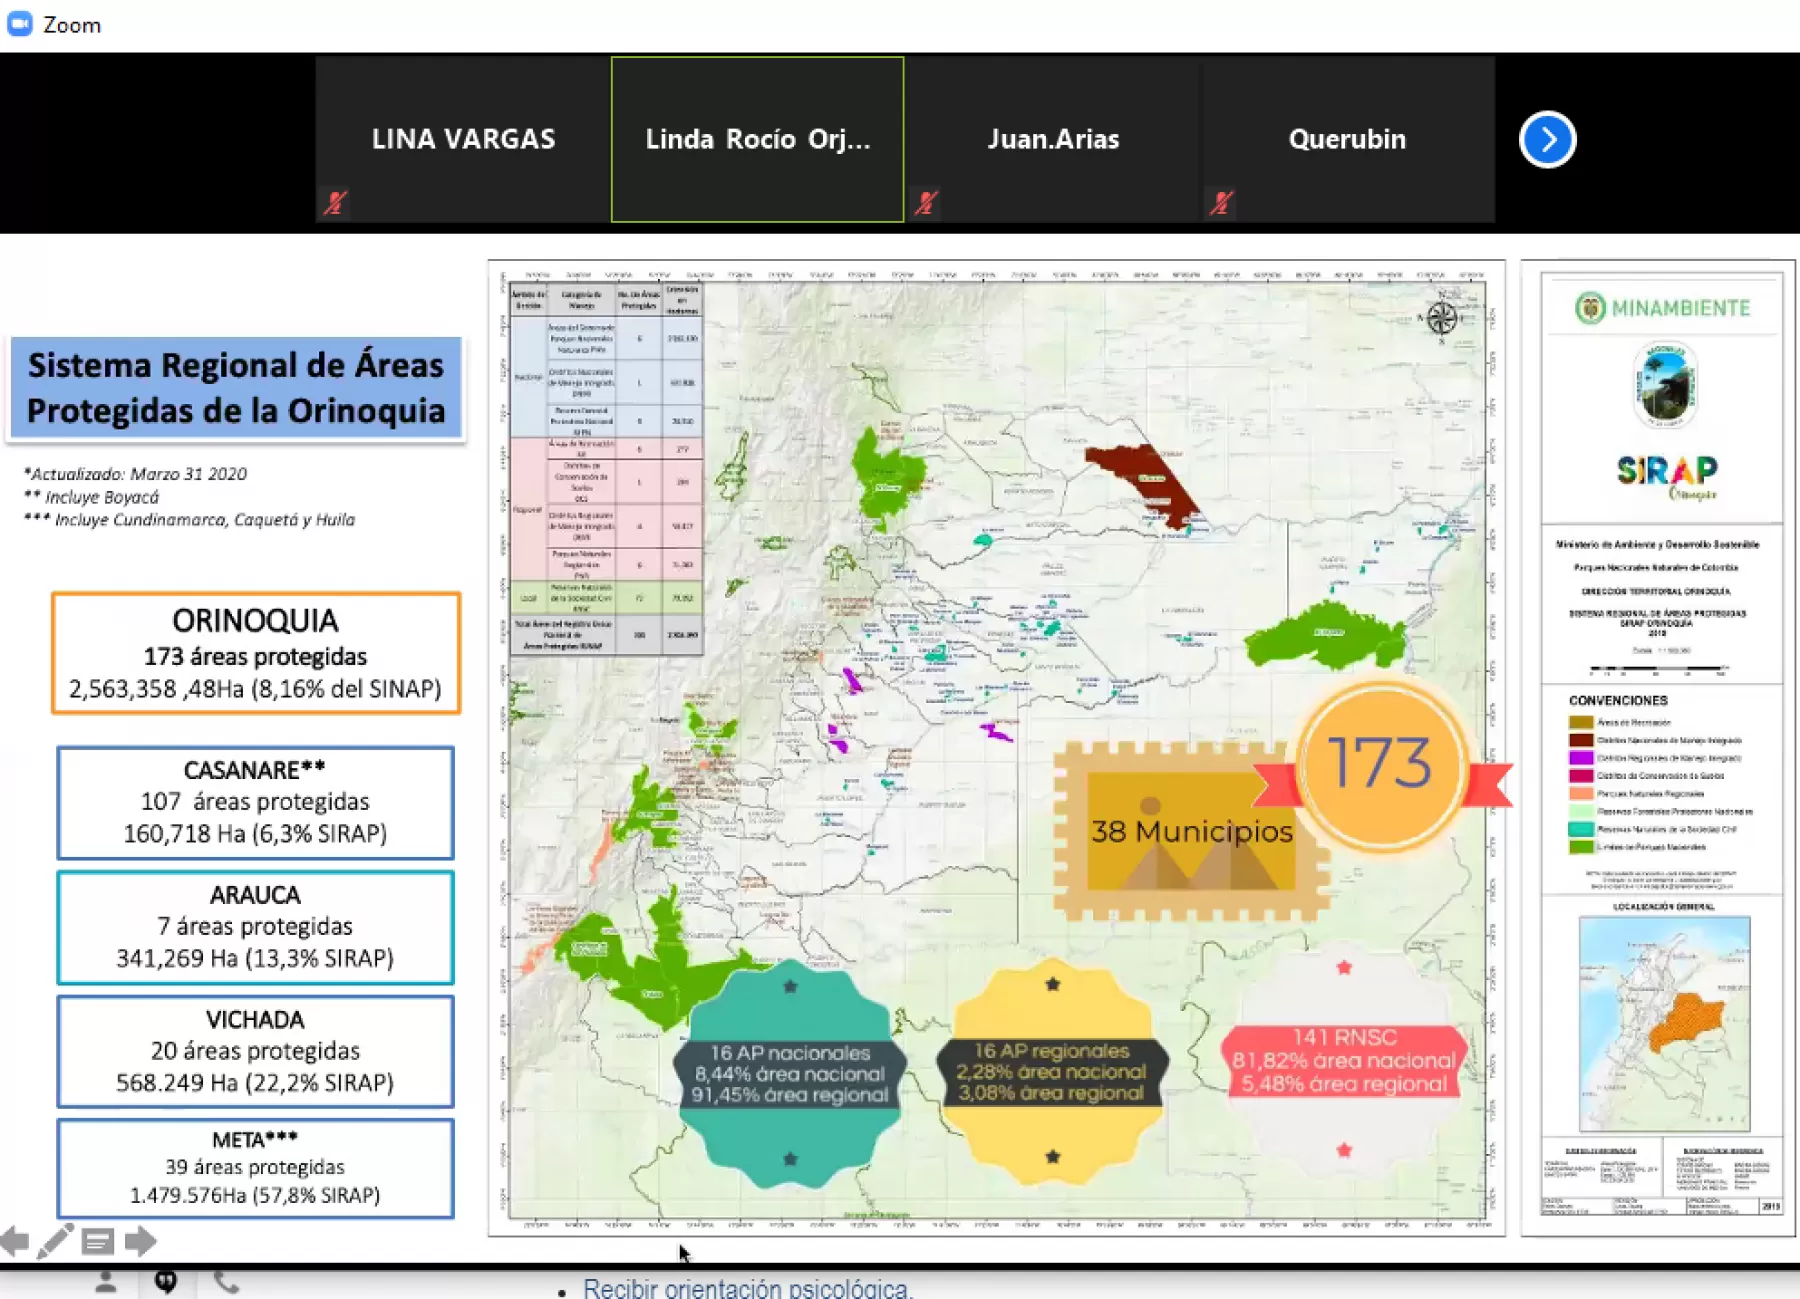Click the ARAUCA summary box
Viewport: 1800px width, 1299px height.
click(x=256, y=927)
